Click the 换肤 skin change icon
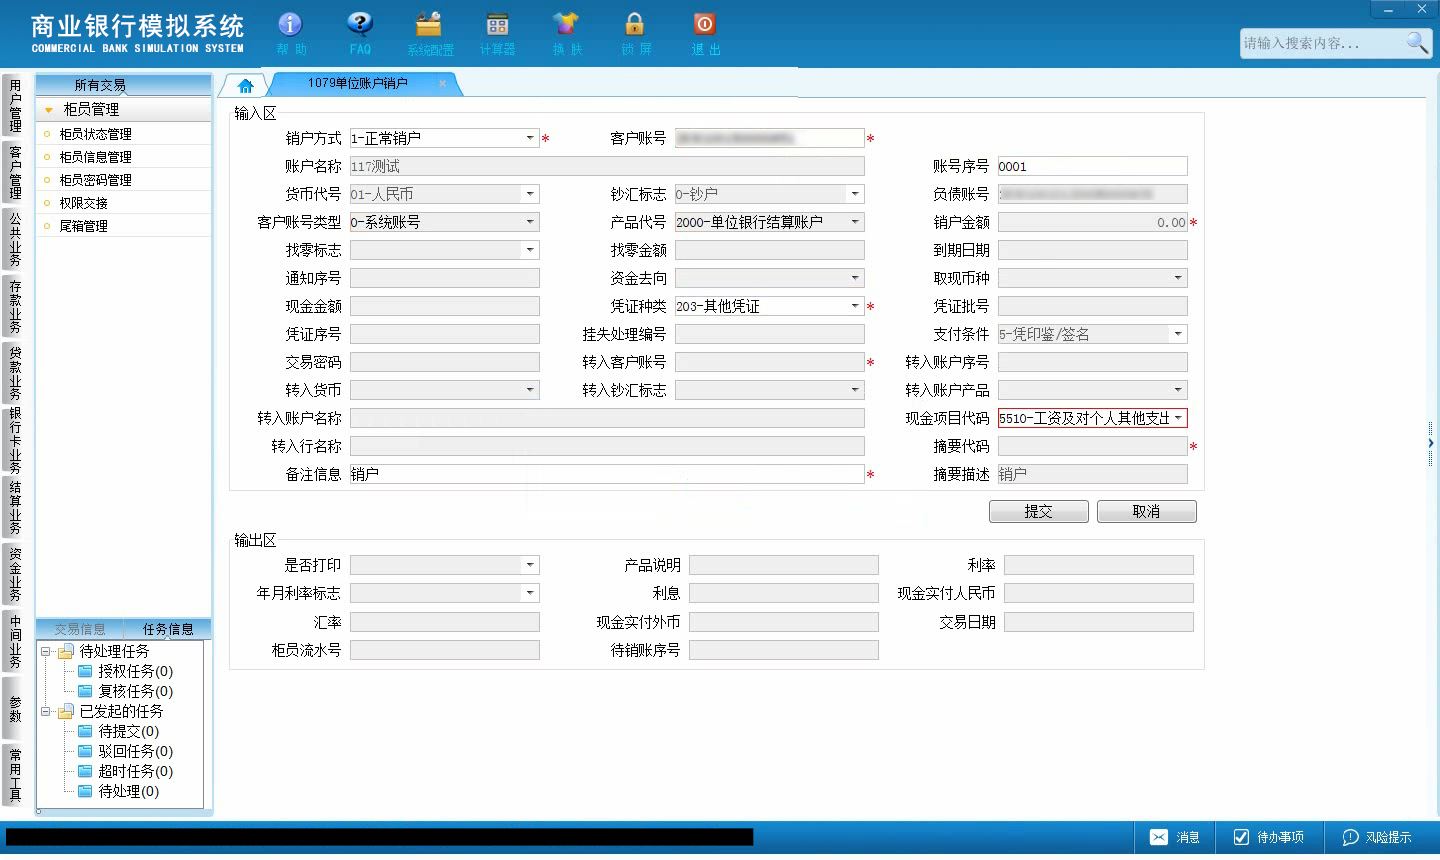 [x=566, y=32]
